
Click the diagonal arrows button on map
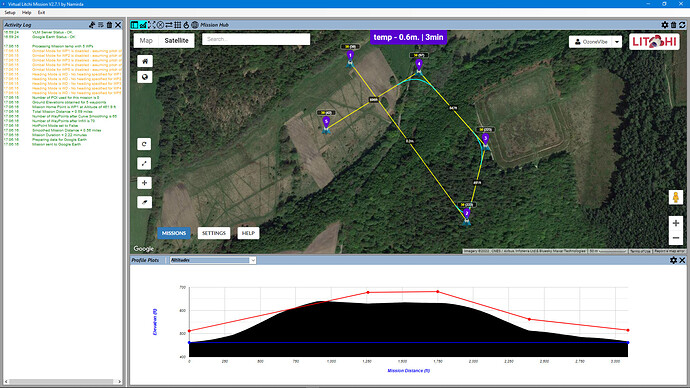tap(144, 164)
